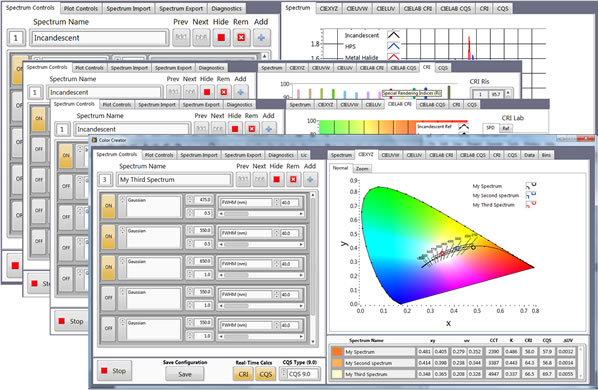Click My Spectrum legend marker icon
The height and width of the screenshot is (390, 598).
[531, 186]
